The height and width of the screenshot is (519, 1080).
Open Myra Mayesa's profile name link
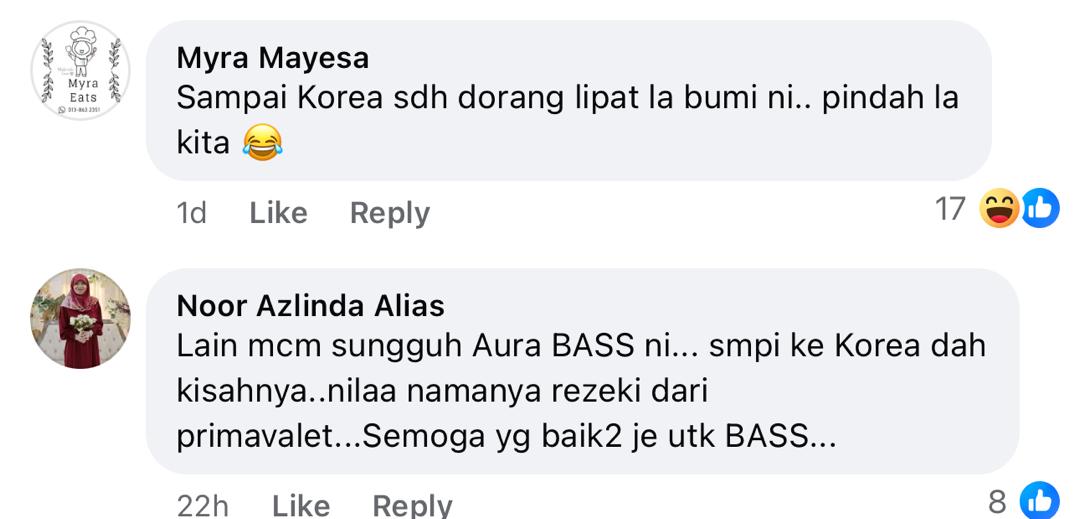point(273,59)
